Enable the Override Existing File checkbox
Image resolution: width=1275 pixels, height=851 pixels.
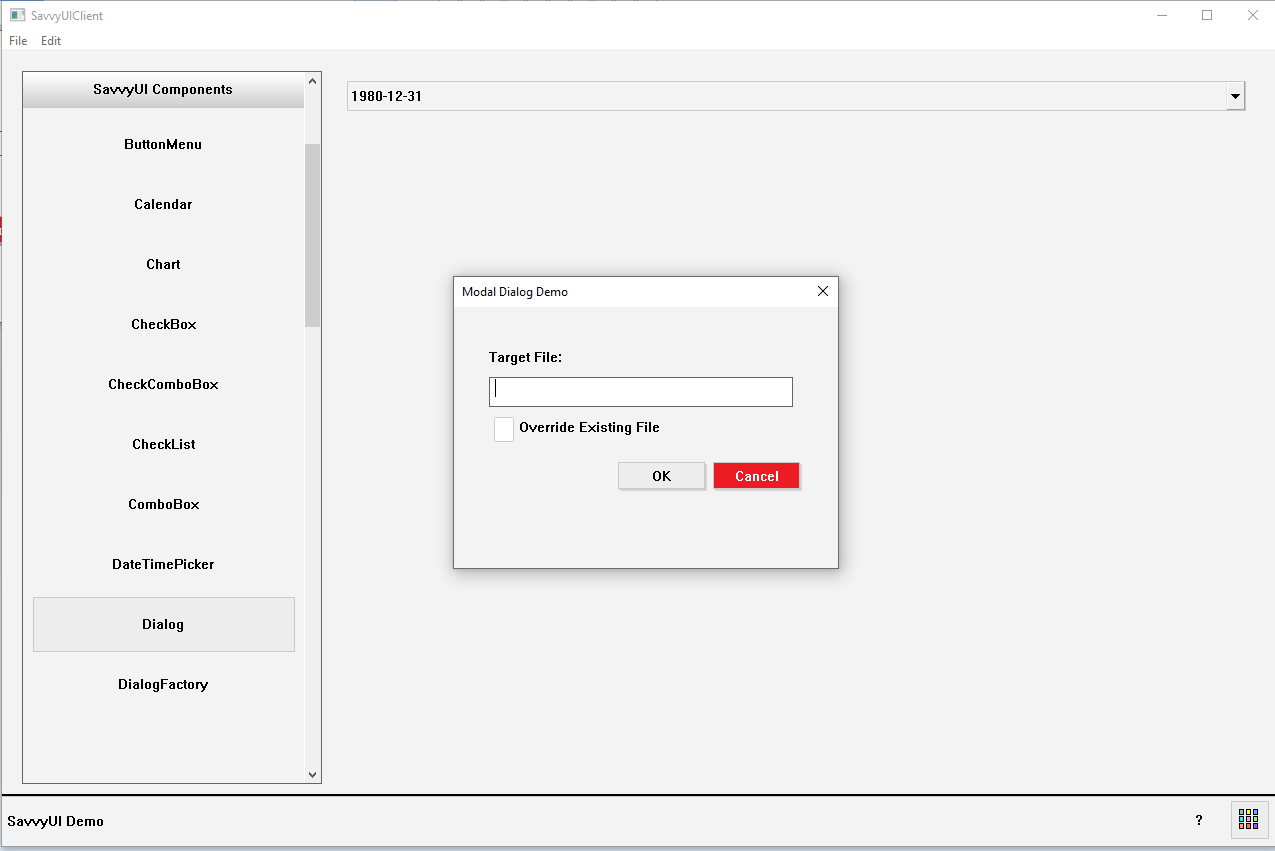(x=504, y=428)
